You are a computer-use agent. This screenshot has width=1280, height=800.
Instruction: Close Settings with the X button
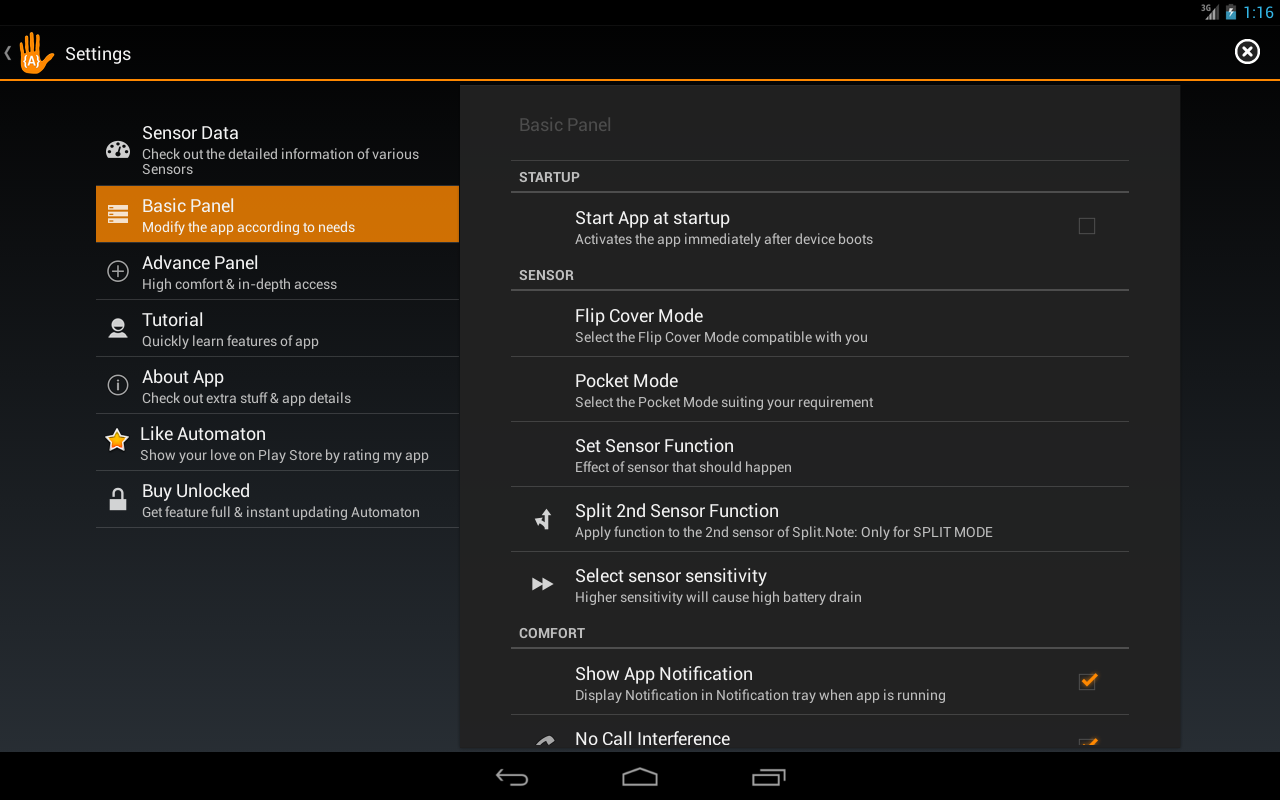tap(1247, 52)
